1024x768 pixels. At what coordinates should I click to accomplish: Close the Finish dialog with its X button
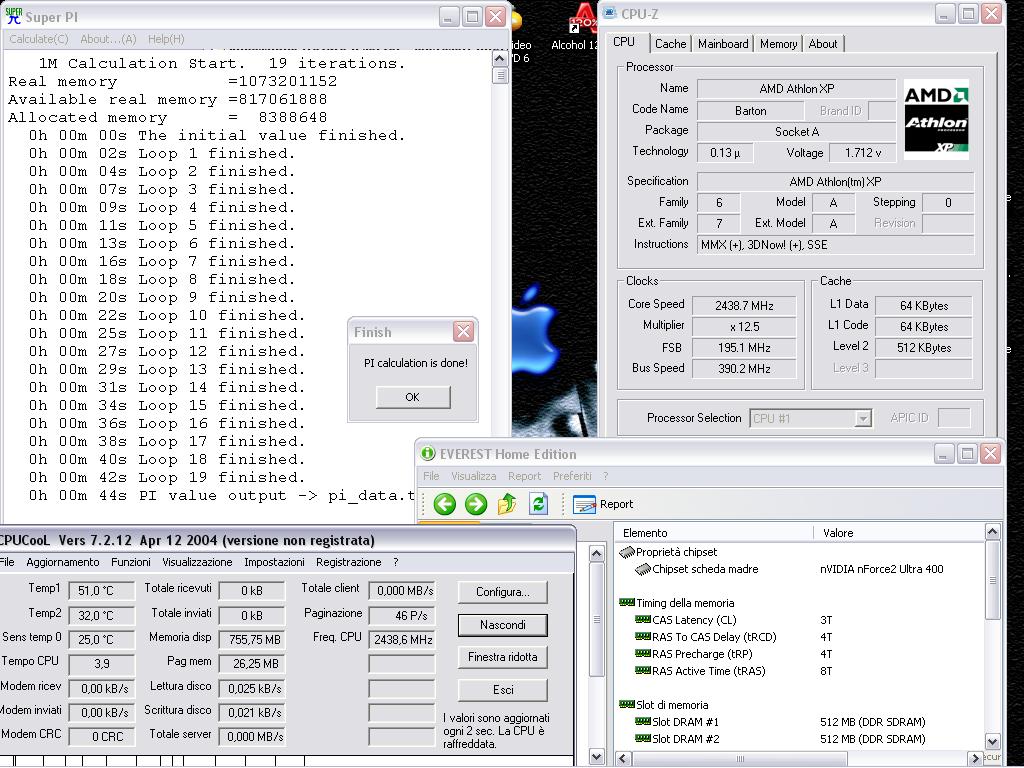click(x=463, y=332)
